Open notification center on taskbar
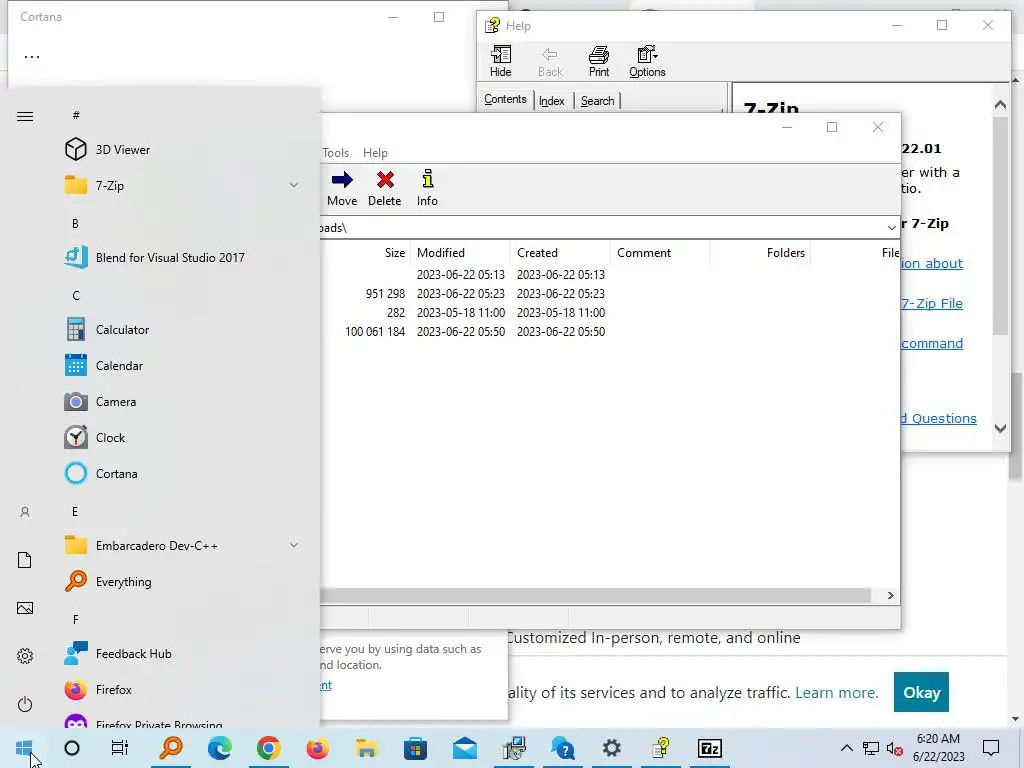Image resolution: width=1024 pixels, height=768 pixels. (991, 748)
